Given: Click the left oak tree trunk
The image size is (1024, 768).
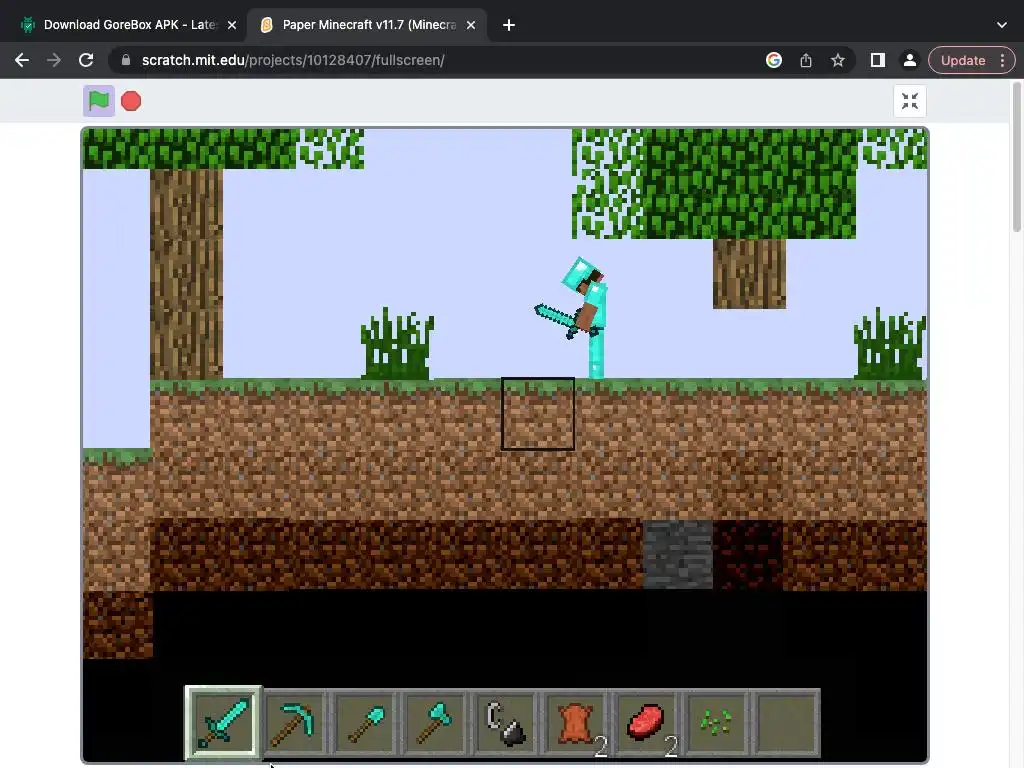Looking at the screenshot, I should coord(186,274).
